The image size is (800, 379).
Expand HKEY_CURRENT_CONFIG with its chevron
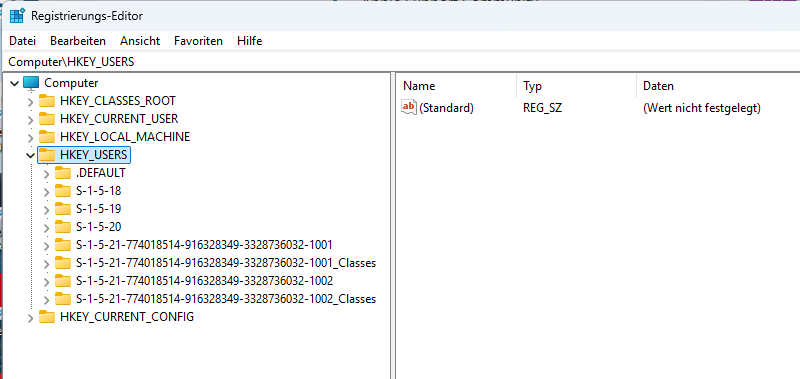[x=31, y=318]
